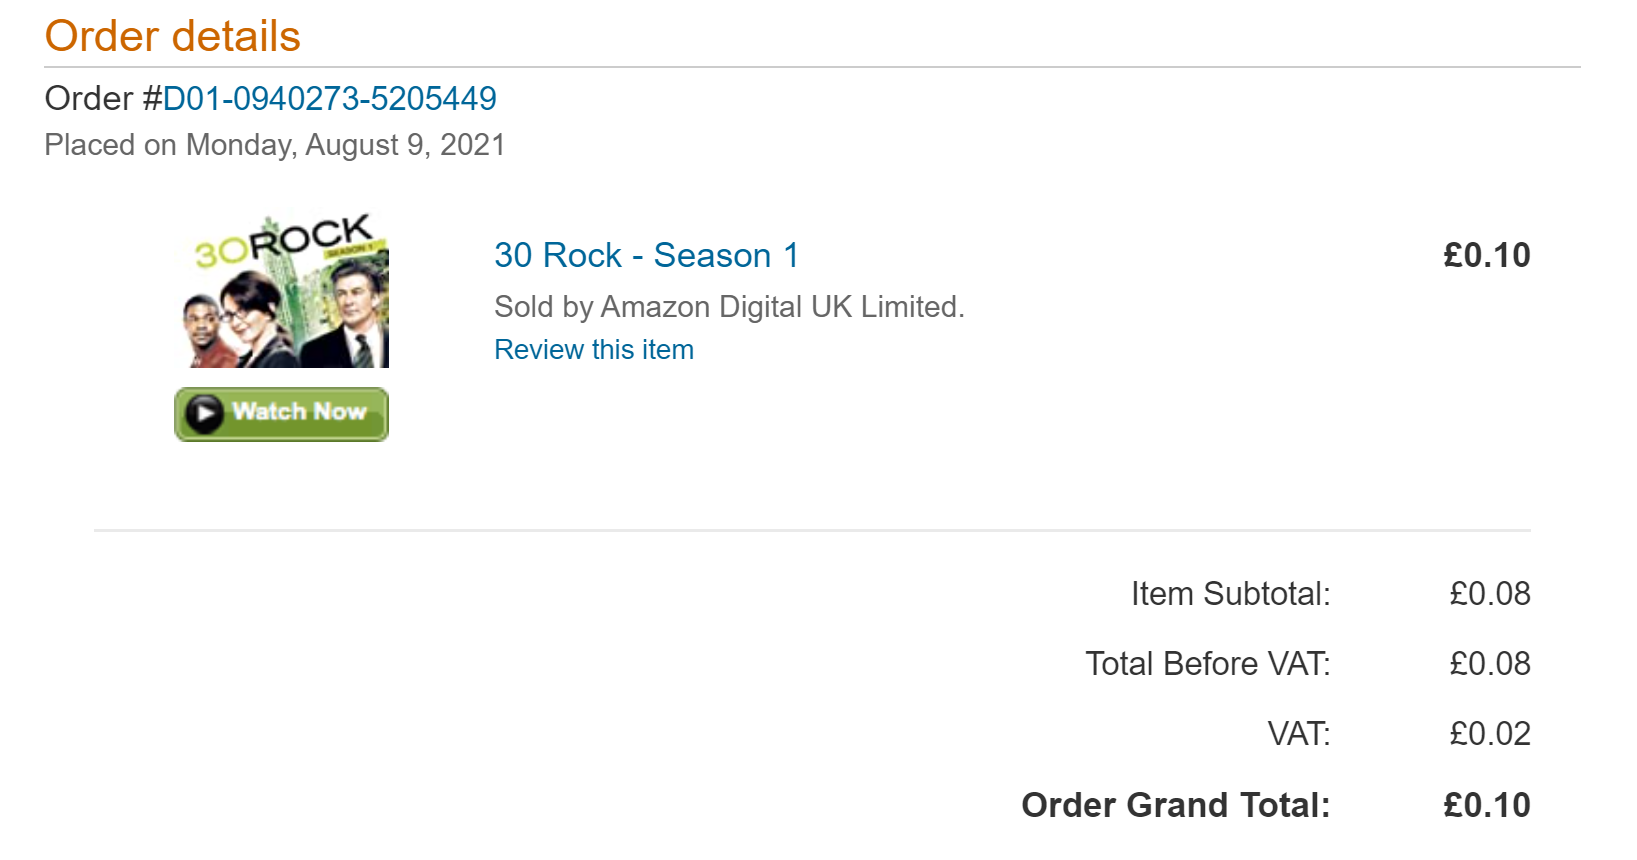Click the green Watch Now button
1637x860 pixels.
click(282, 414)
